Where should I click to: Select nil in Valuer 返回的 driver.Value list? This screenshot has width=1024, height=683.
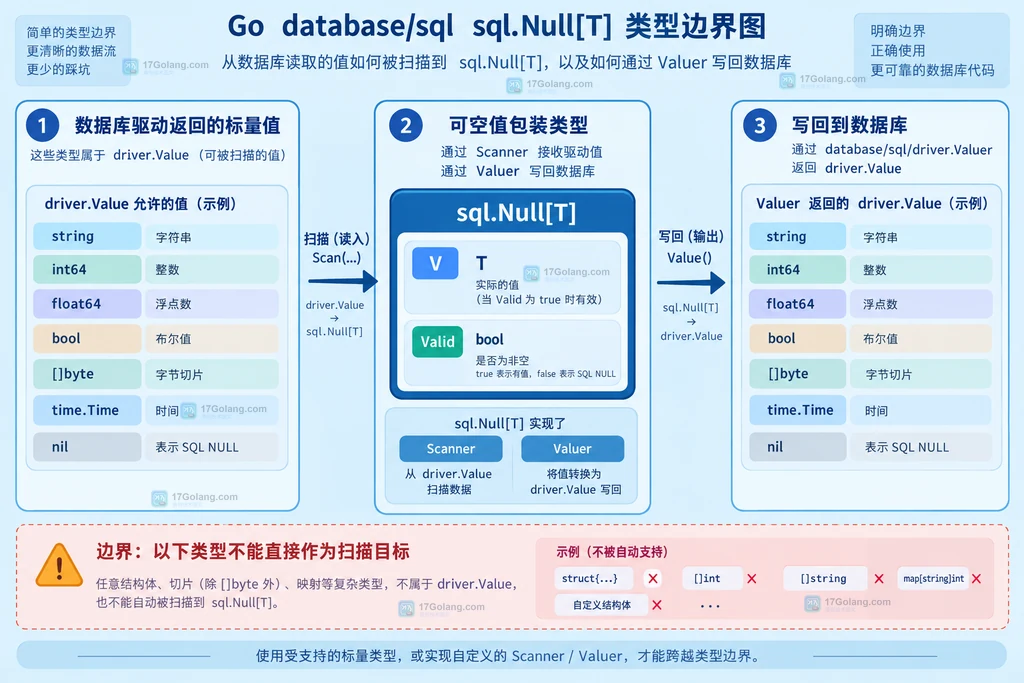(x=797, y=447)
